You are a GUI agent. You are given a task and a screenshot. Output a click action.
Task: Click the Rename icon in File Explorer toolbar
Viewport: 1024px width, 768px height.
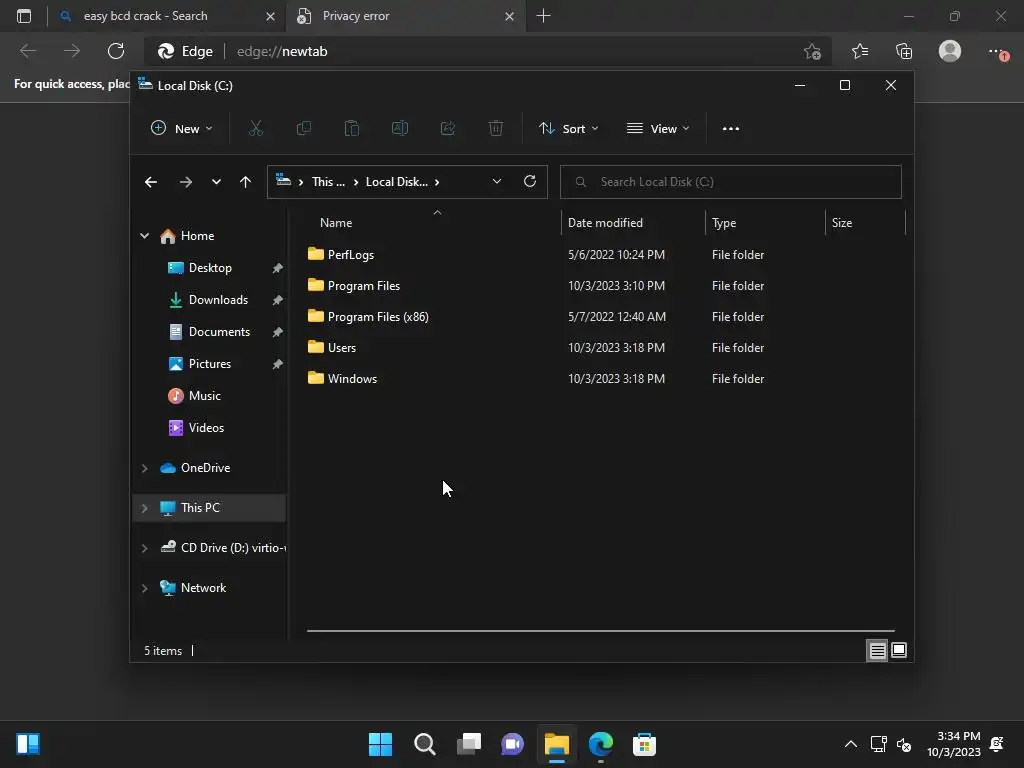(400, 129)
